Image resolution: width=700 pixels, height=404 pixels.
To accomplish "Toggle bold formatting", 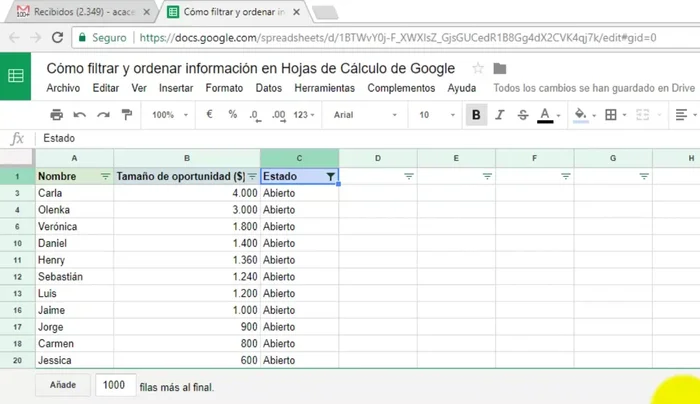I will click(x=476, y=115).
